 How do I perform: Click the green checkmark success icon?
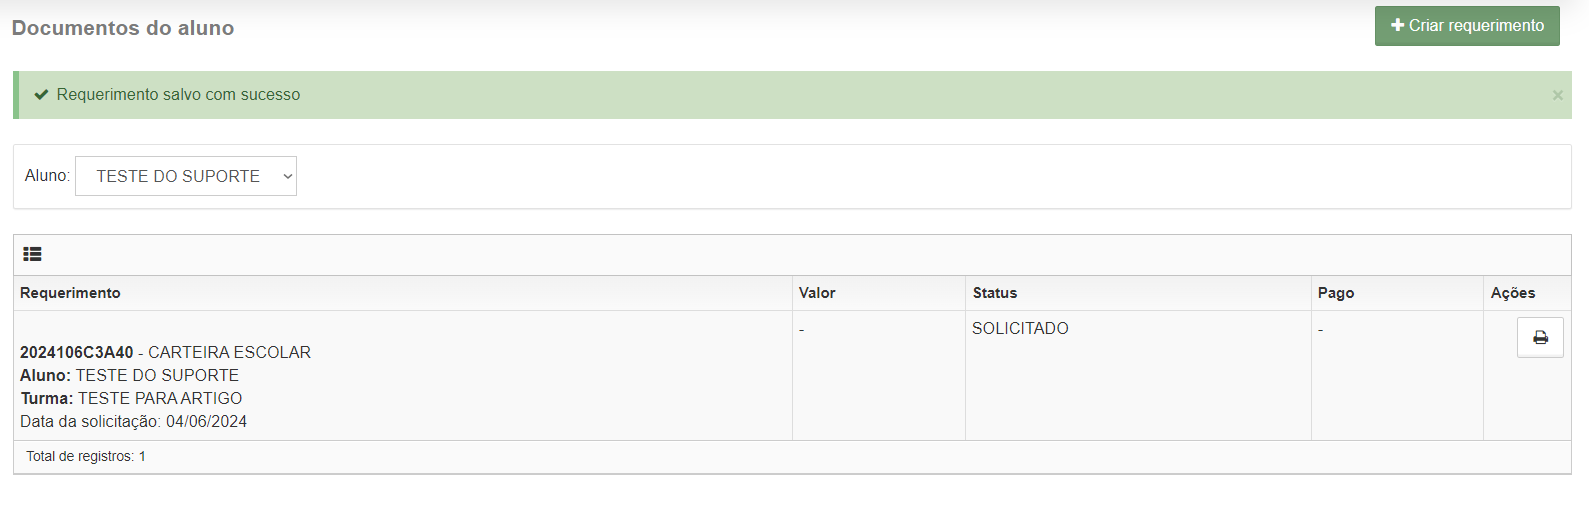click(42, 94)
